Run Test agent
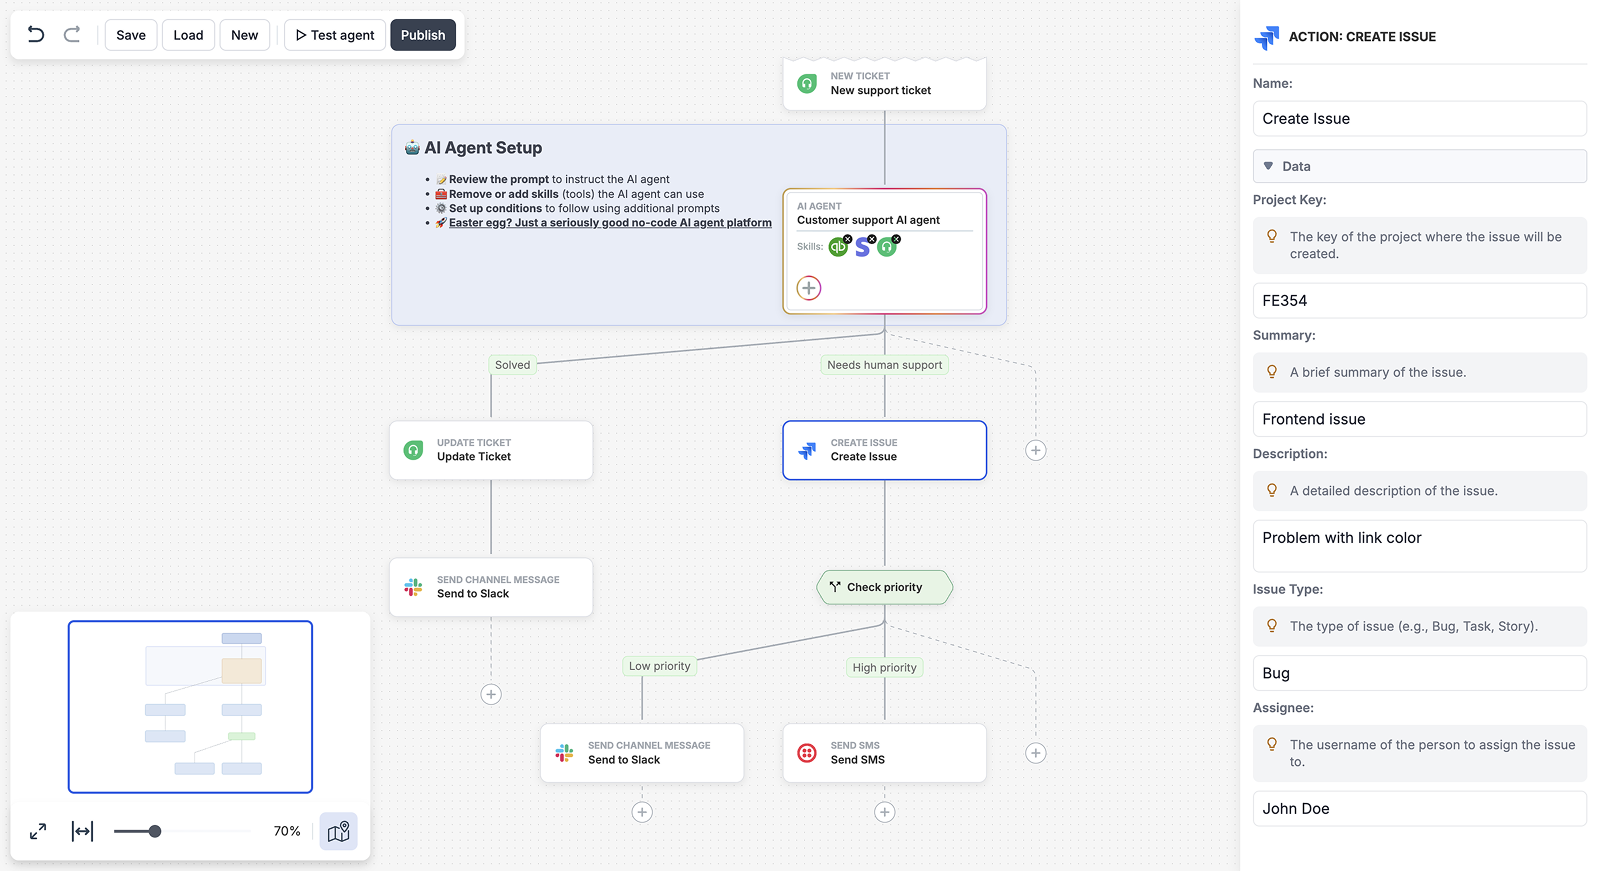1600x871 pixels. click(x=335, y=35)
